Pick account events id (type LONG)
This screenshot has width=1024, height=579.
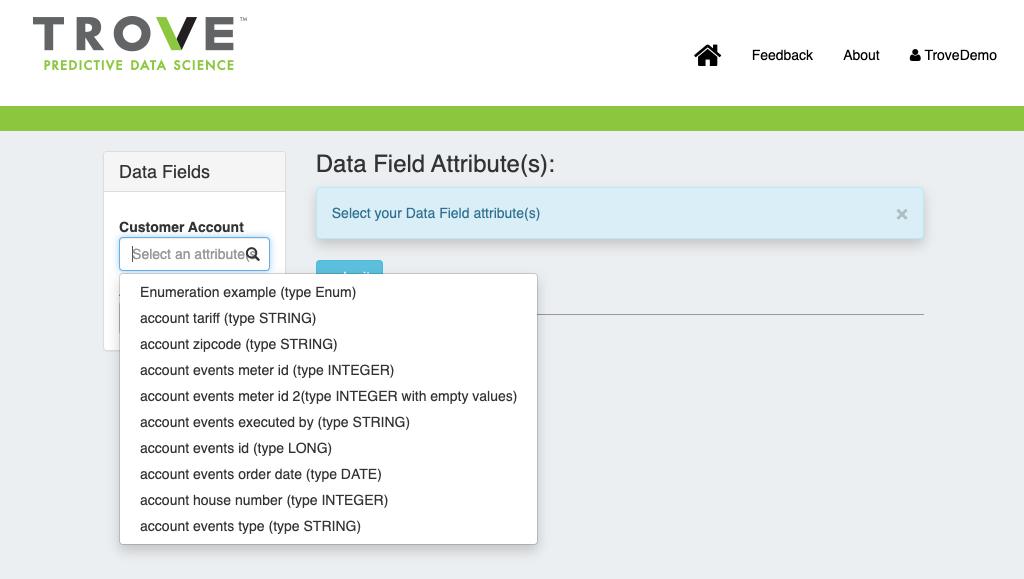click(x=236, y=448)
